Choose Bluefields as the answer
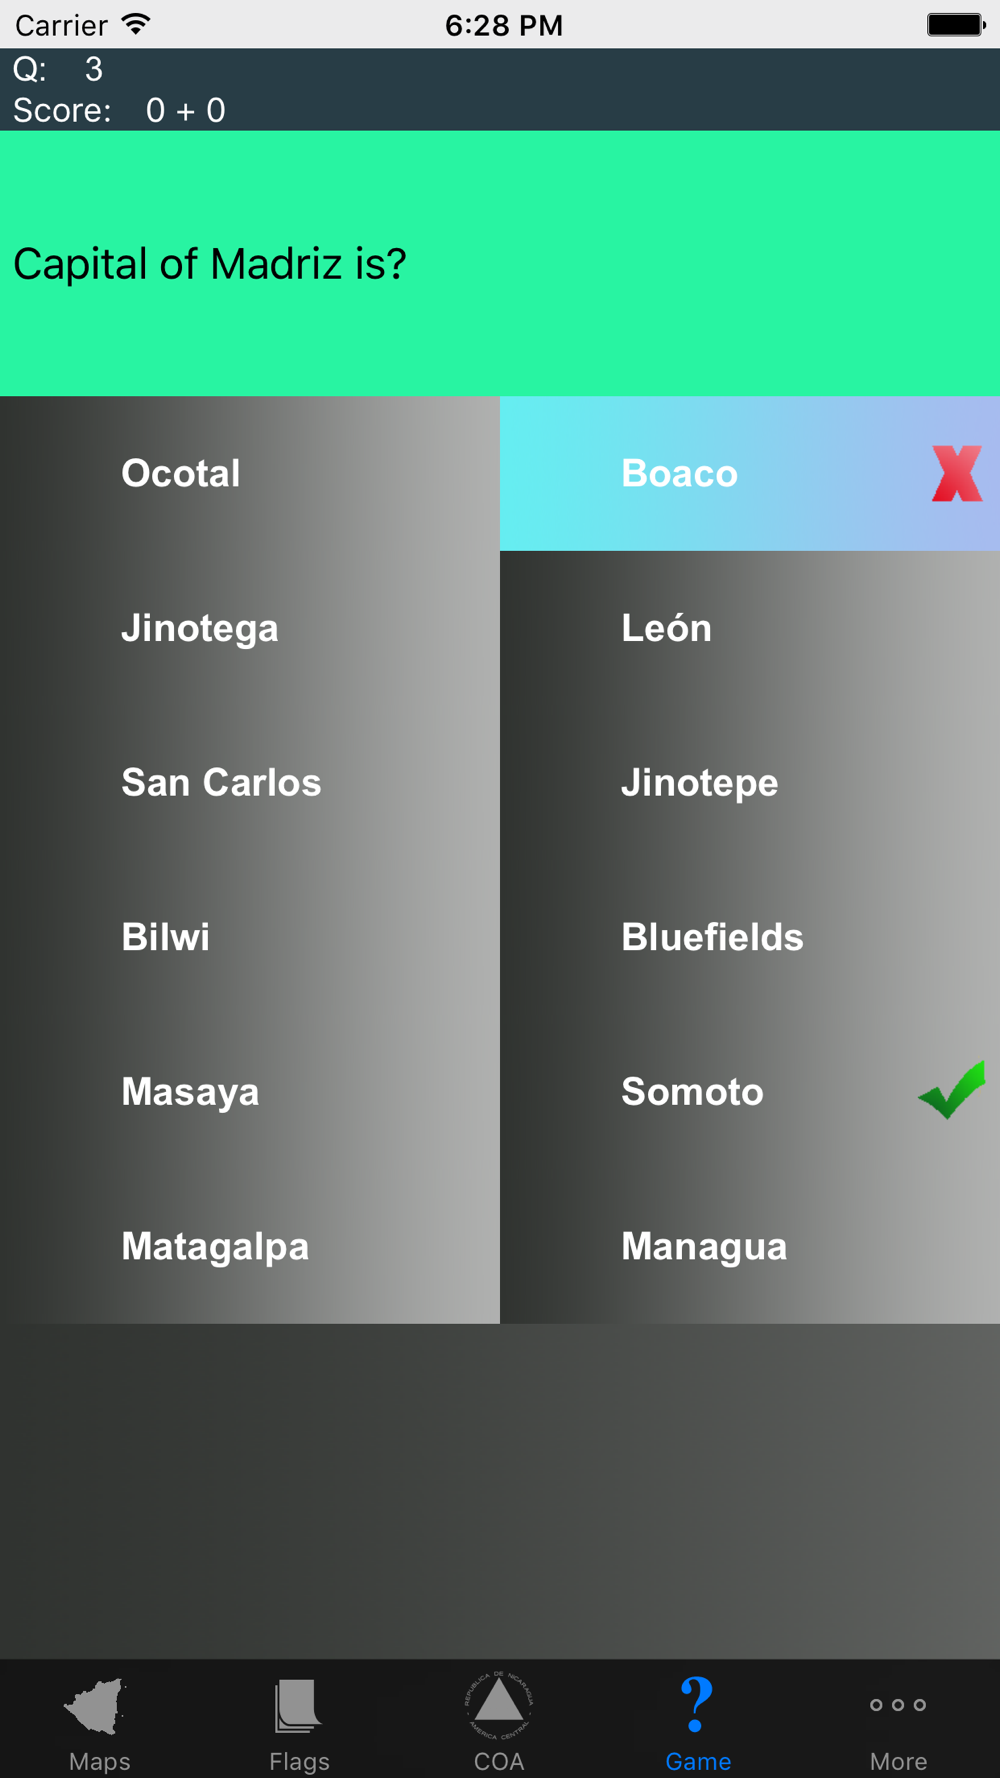The image size is (1000, 1778). 750,937
